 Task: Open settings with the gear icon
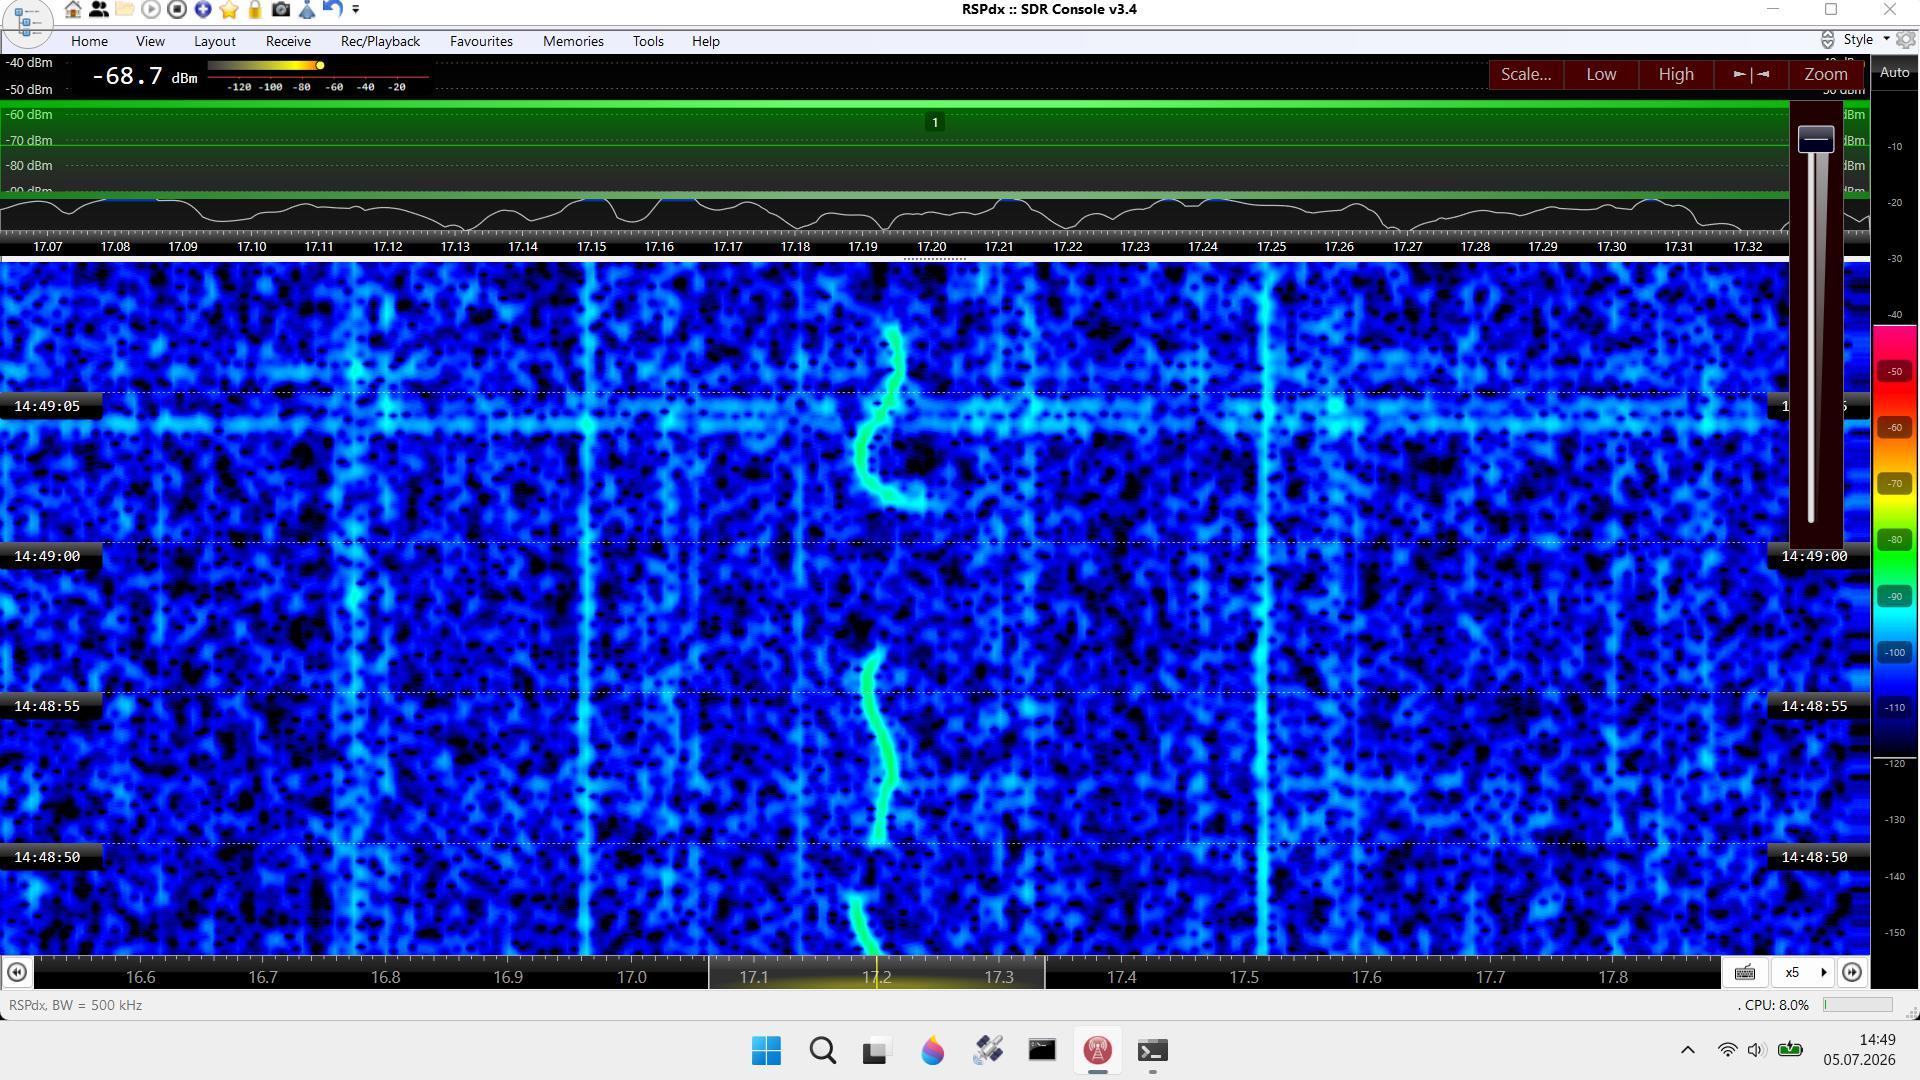tap(1905, 40)
